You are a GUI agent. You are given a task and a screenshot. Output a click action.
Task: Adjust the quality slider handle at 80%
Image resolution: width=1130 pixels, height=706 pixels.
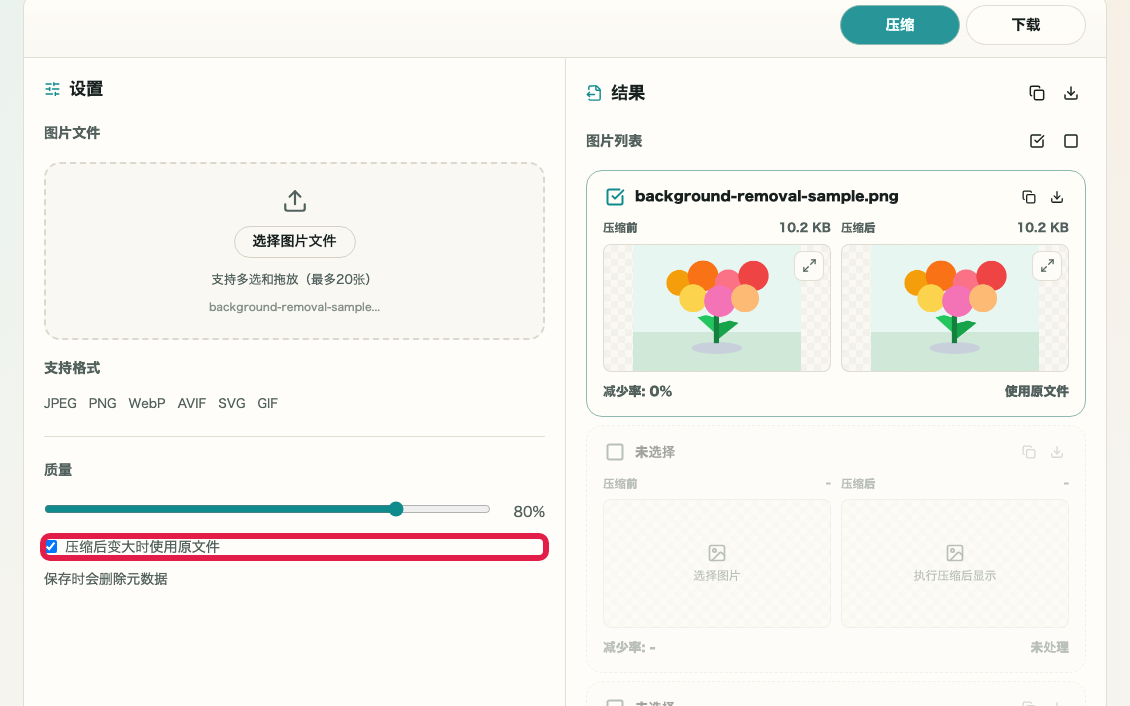click(x=396, y=509)
